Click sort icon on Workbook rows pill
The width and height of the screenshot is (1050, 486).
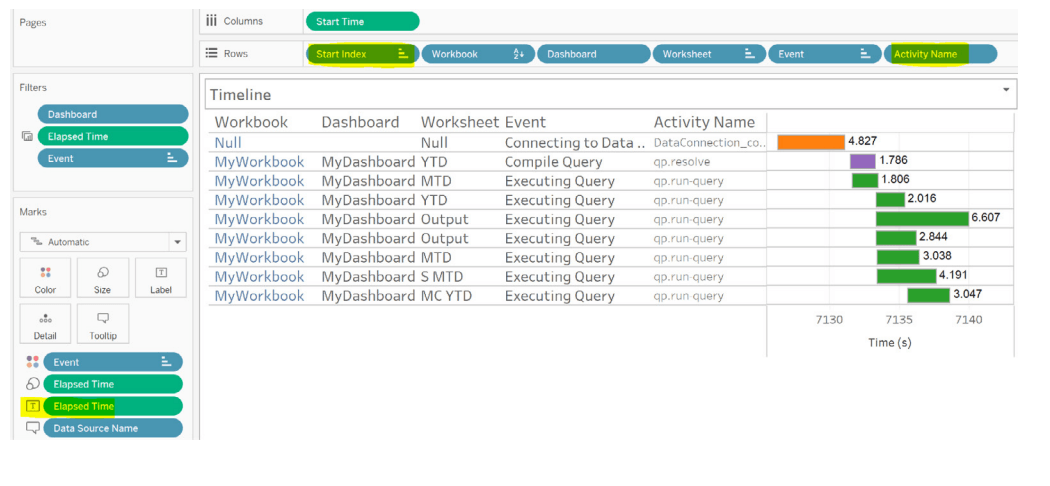(x=519, y=54)
